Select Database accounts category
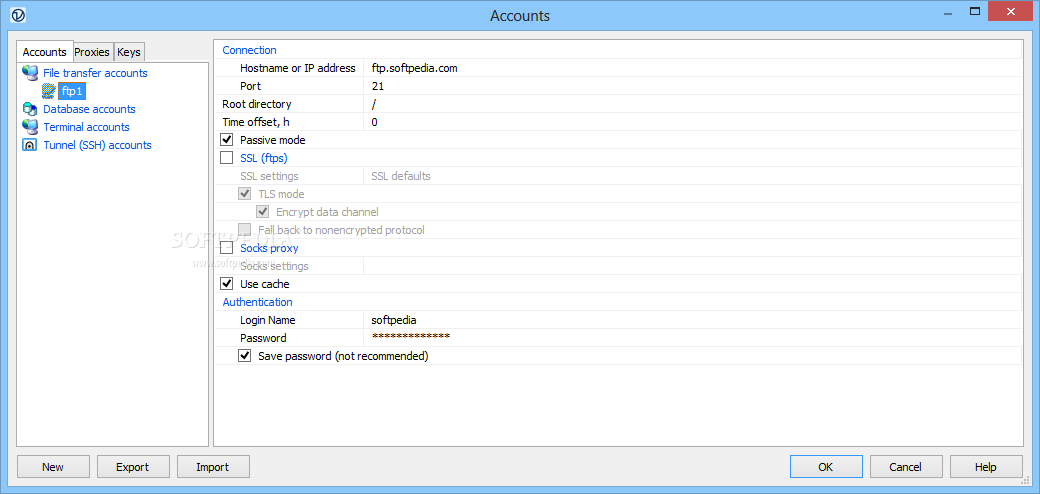The height and width of the screenshot is (494, 1040). click(x=90, y=109)
